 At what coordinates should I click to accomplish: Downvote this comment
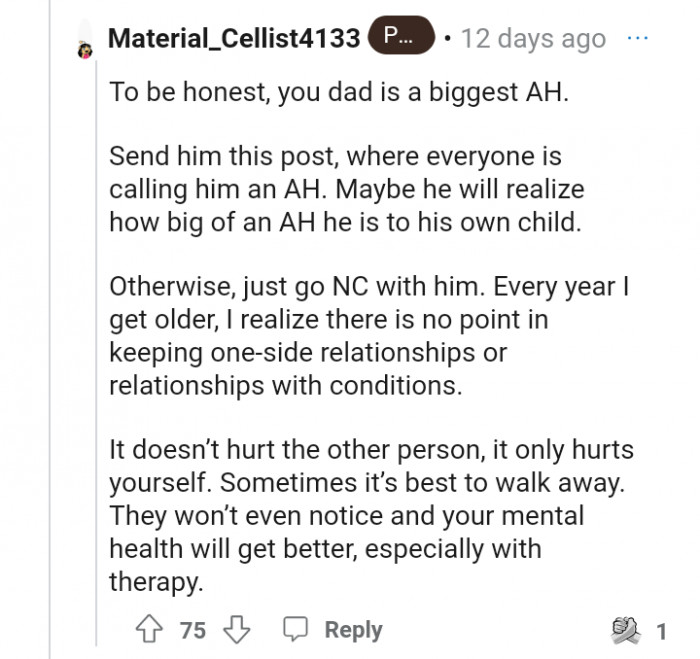(x=235, y=629)
